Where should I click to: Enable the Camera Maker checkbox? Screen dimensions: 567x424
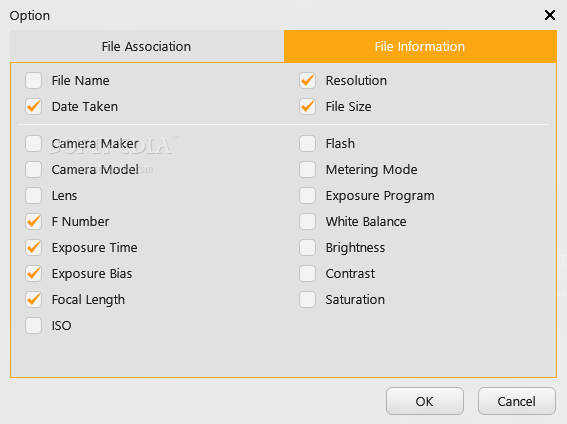[x=34, y=144]
